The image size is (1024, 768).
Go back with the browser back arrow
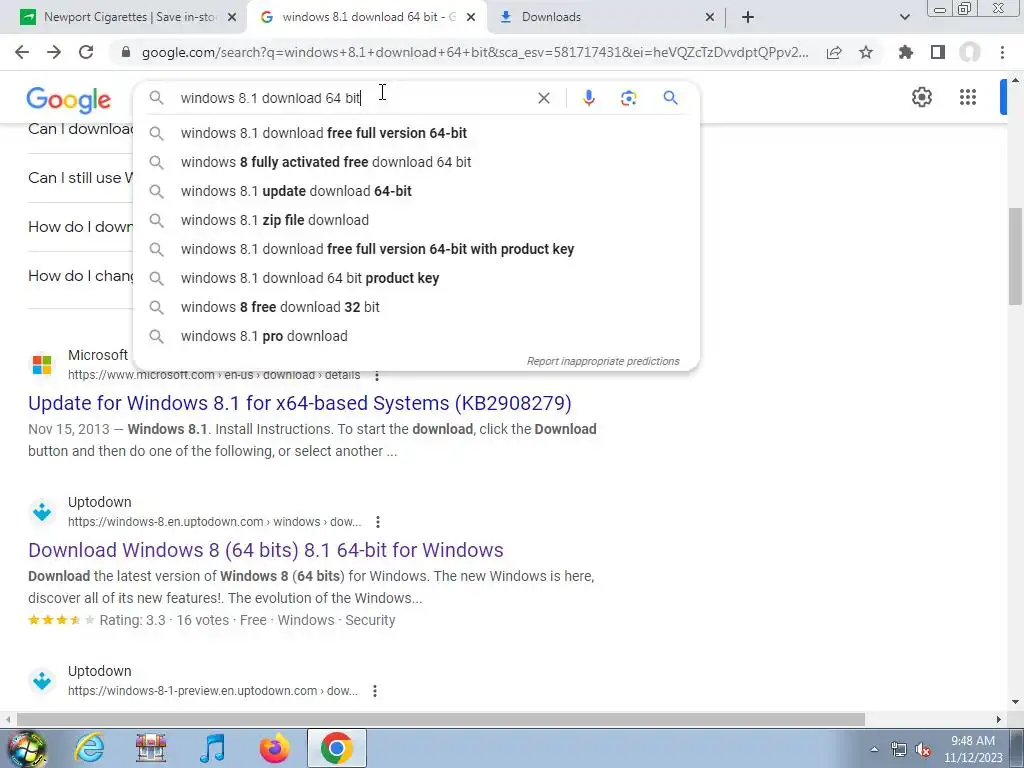(x=22, y=52)
